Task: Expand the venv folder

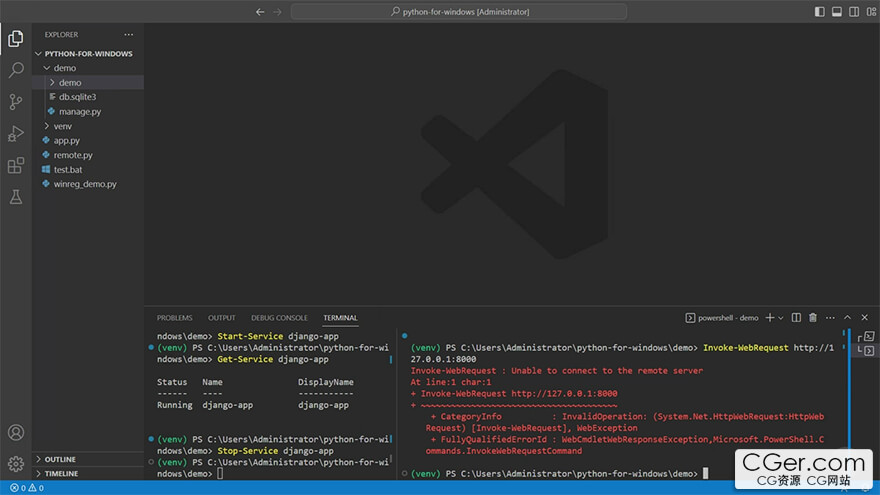Action: pyautogui.click(x=62, y=126)
